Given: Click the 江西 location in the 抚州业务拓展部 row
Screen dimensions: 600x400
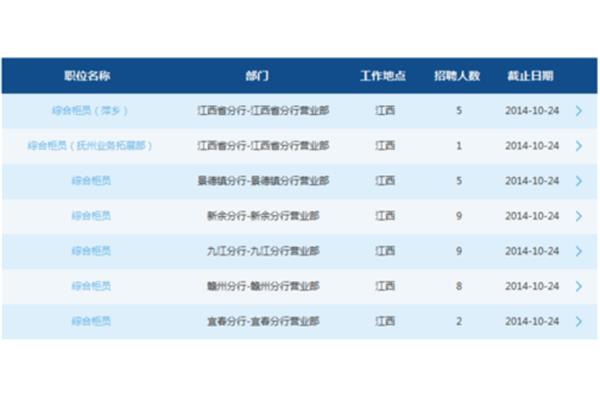Looking at the screenshot, I should pos(385,145).
